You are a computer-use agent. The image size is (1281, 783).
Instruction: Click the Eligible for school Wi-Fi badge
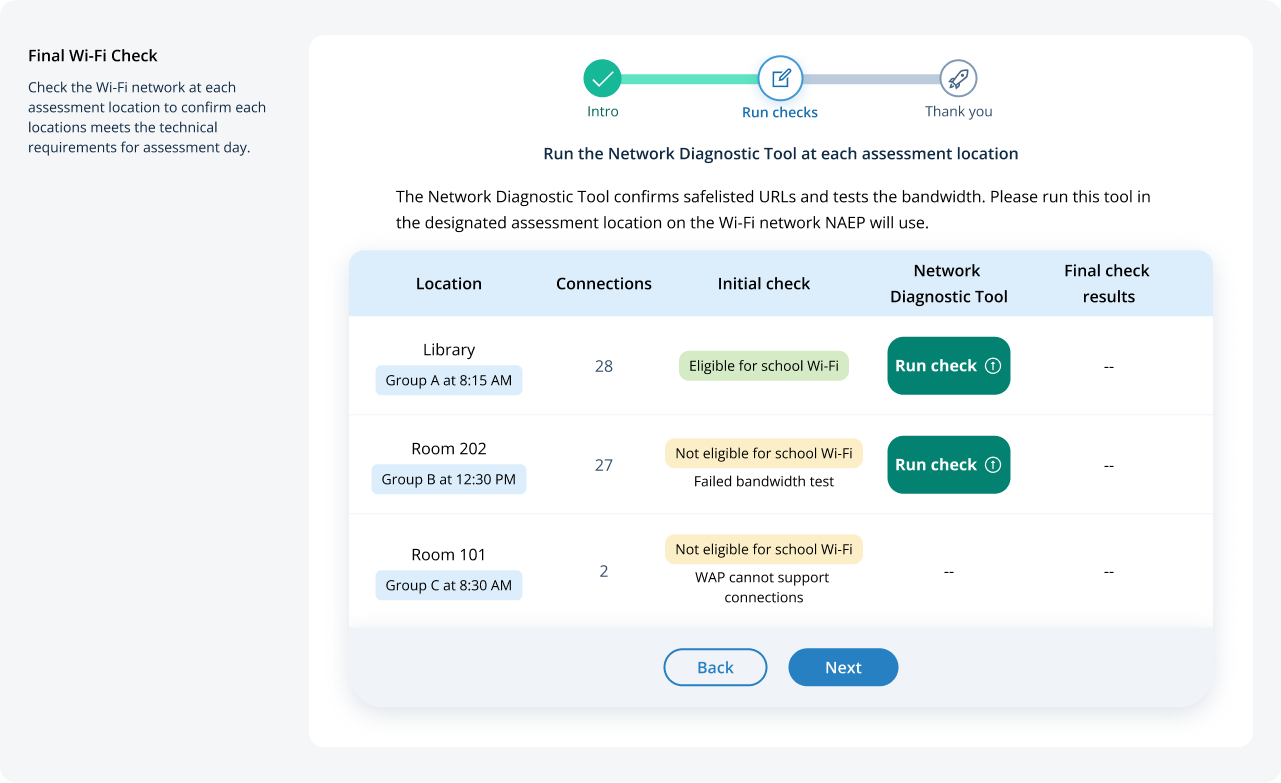click(x=764, y=366)
